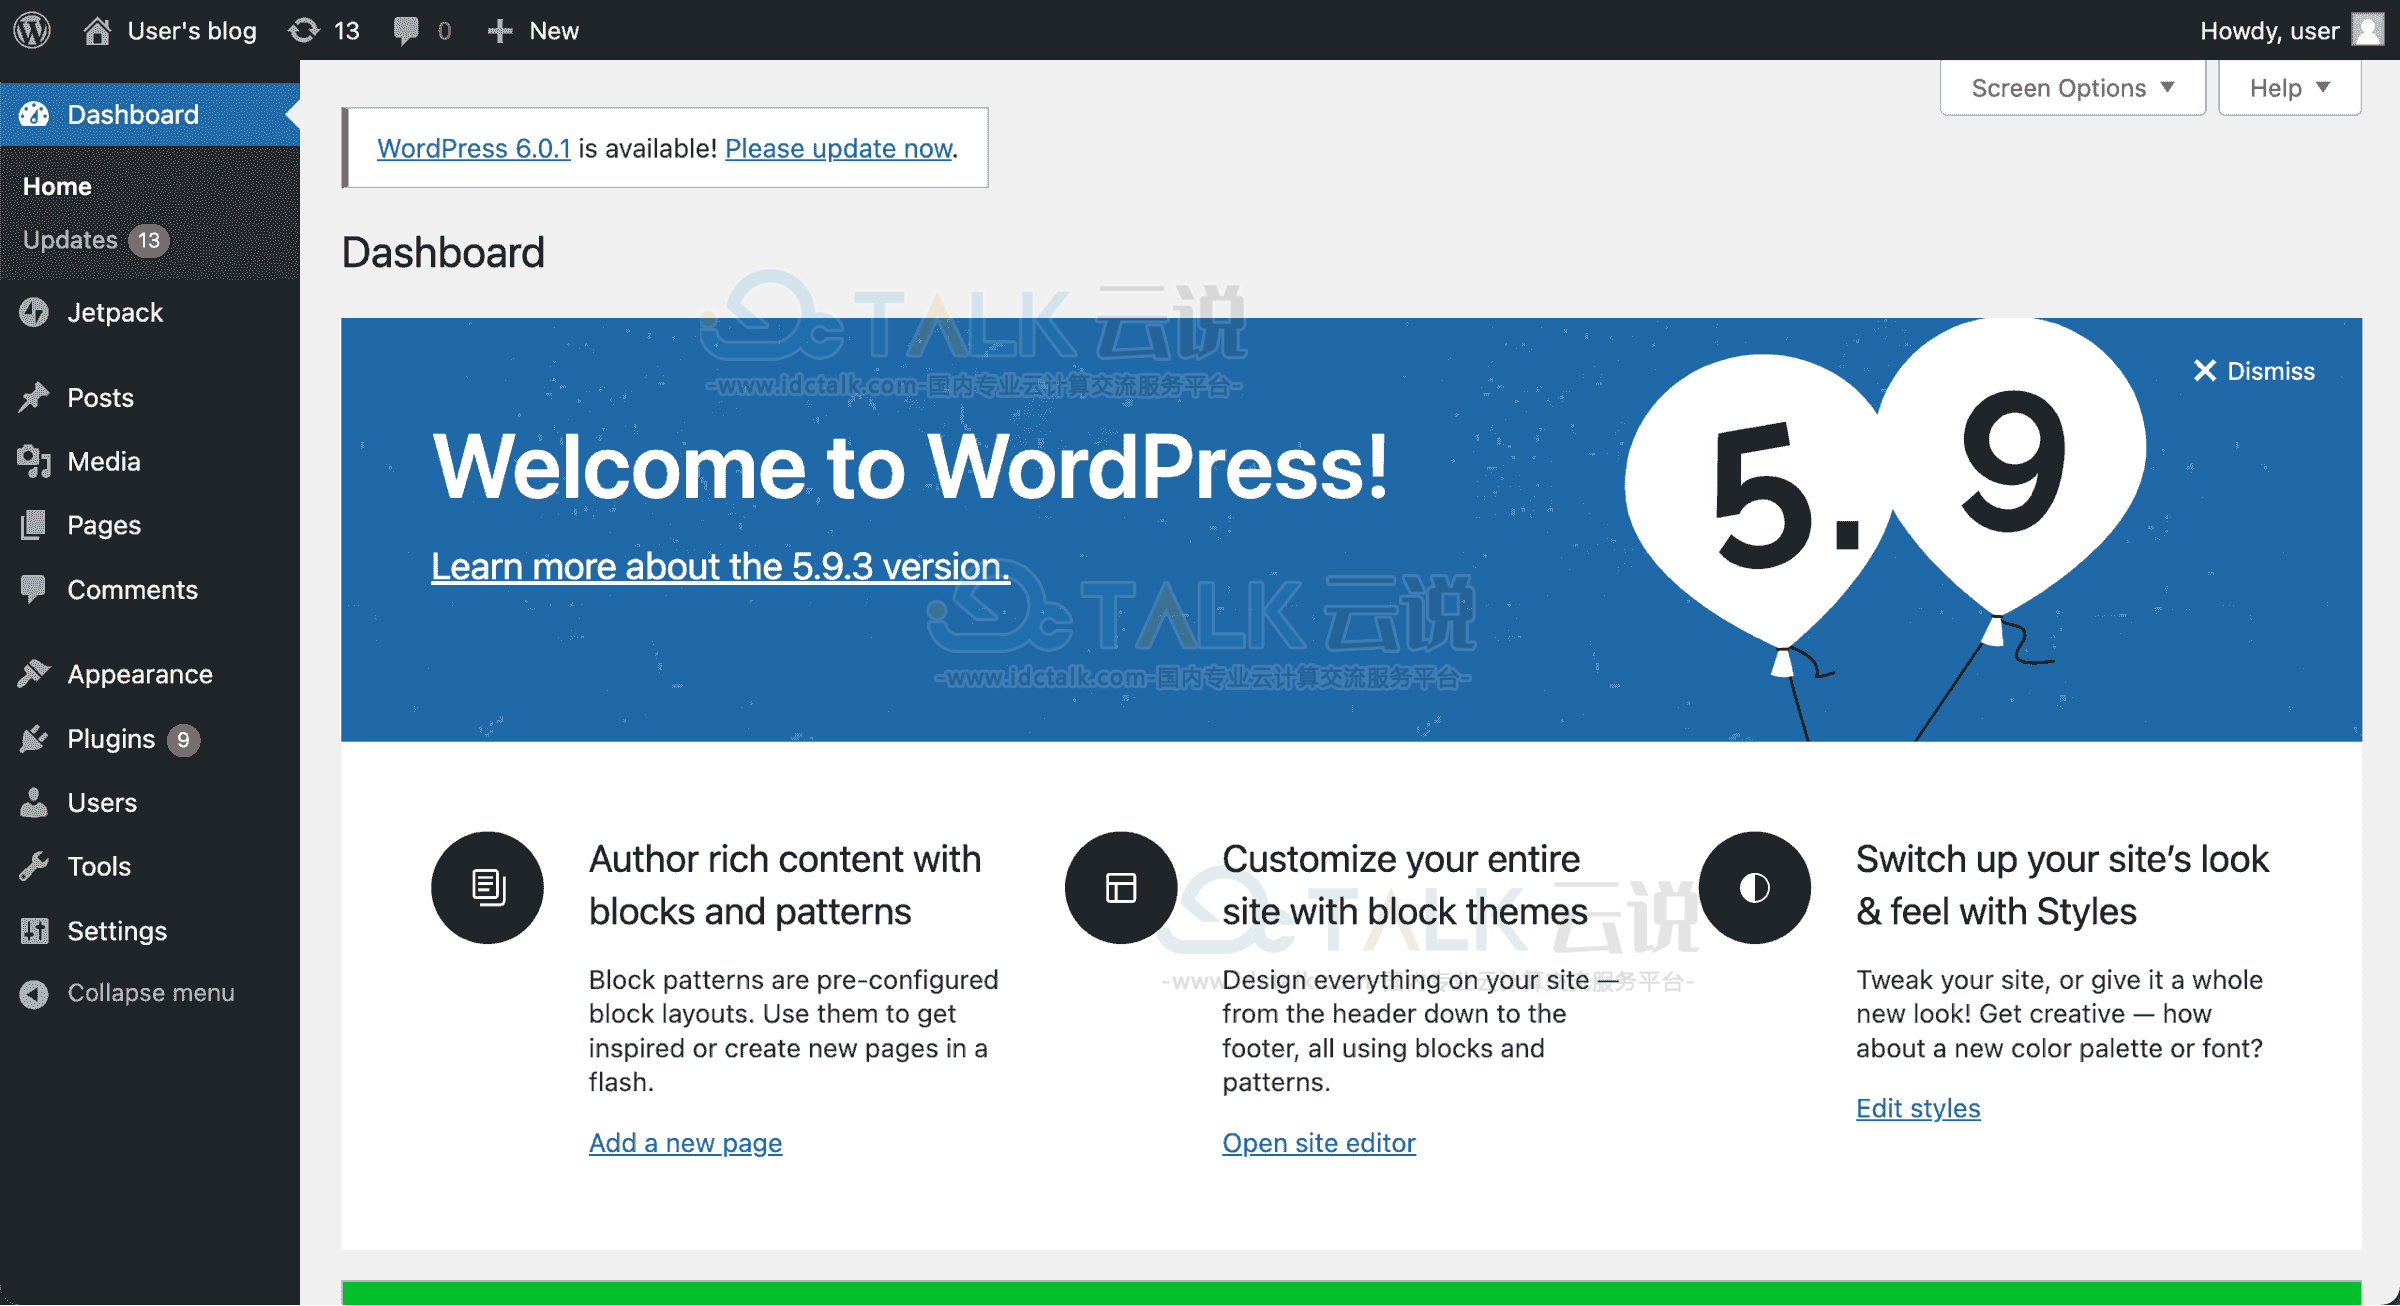Open the Pages section icon
The width and height of the screenshot is (2400, 1306).
pyautogui.click(x=35, y=524)
